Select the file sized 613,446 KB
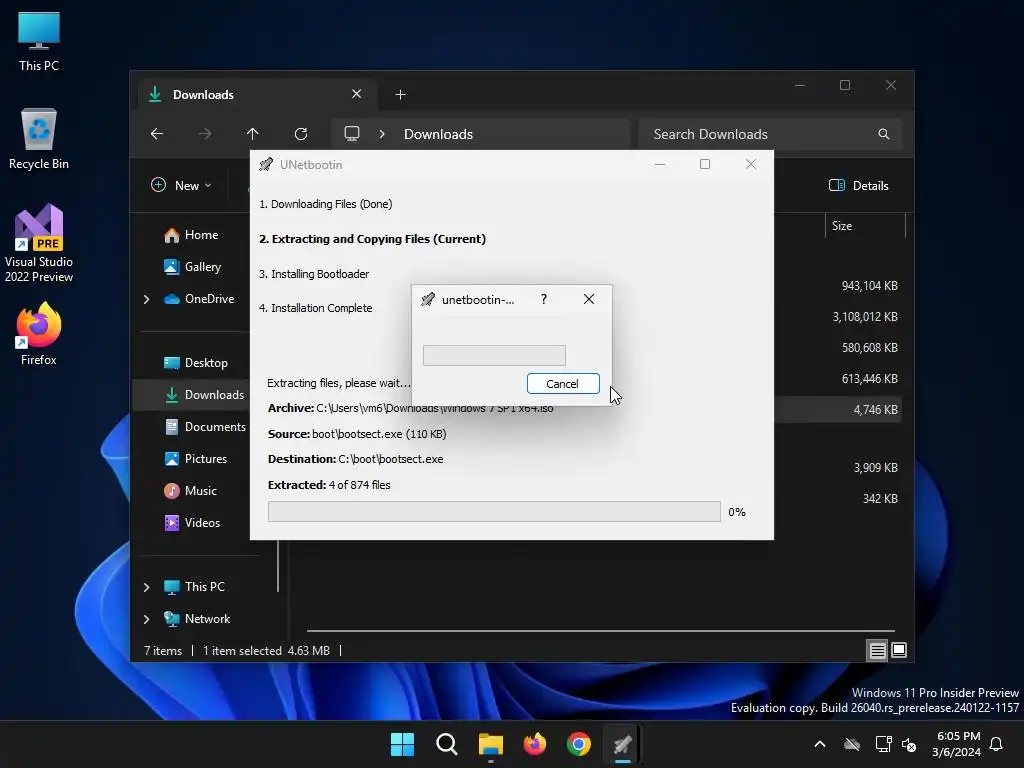The height and width of the screenshot is (768, 1024). (x=869, y=379)
